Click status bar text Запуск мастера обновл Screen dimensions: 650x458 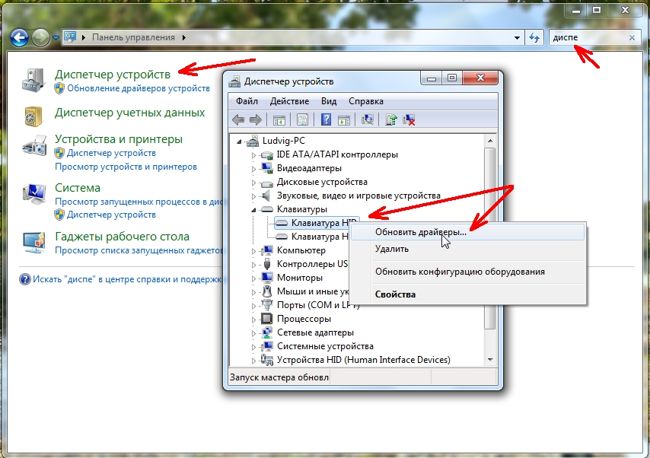coord(279,378)
